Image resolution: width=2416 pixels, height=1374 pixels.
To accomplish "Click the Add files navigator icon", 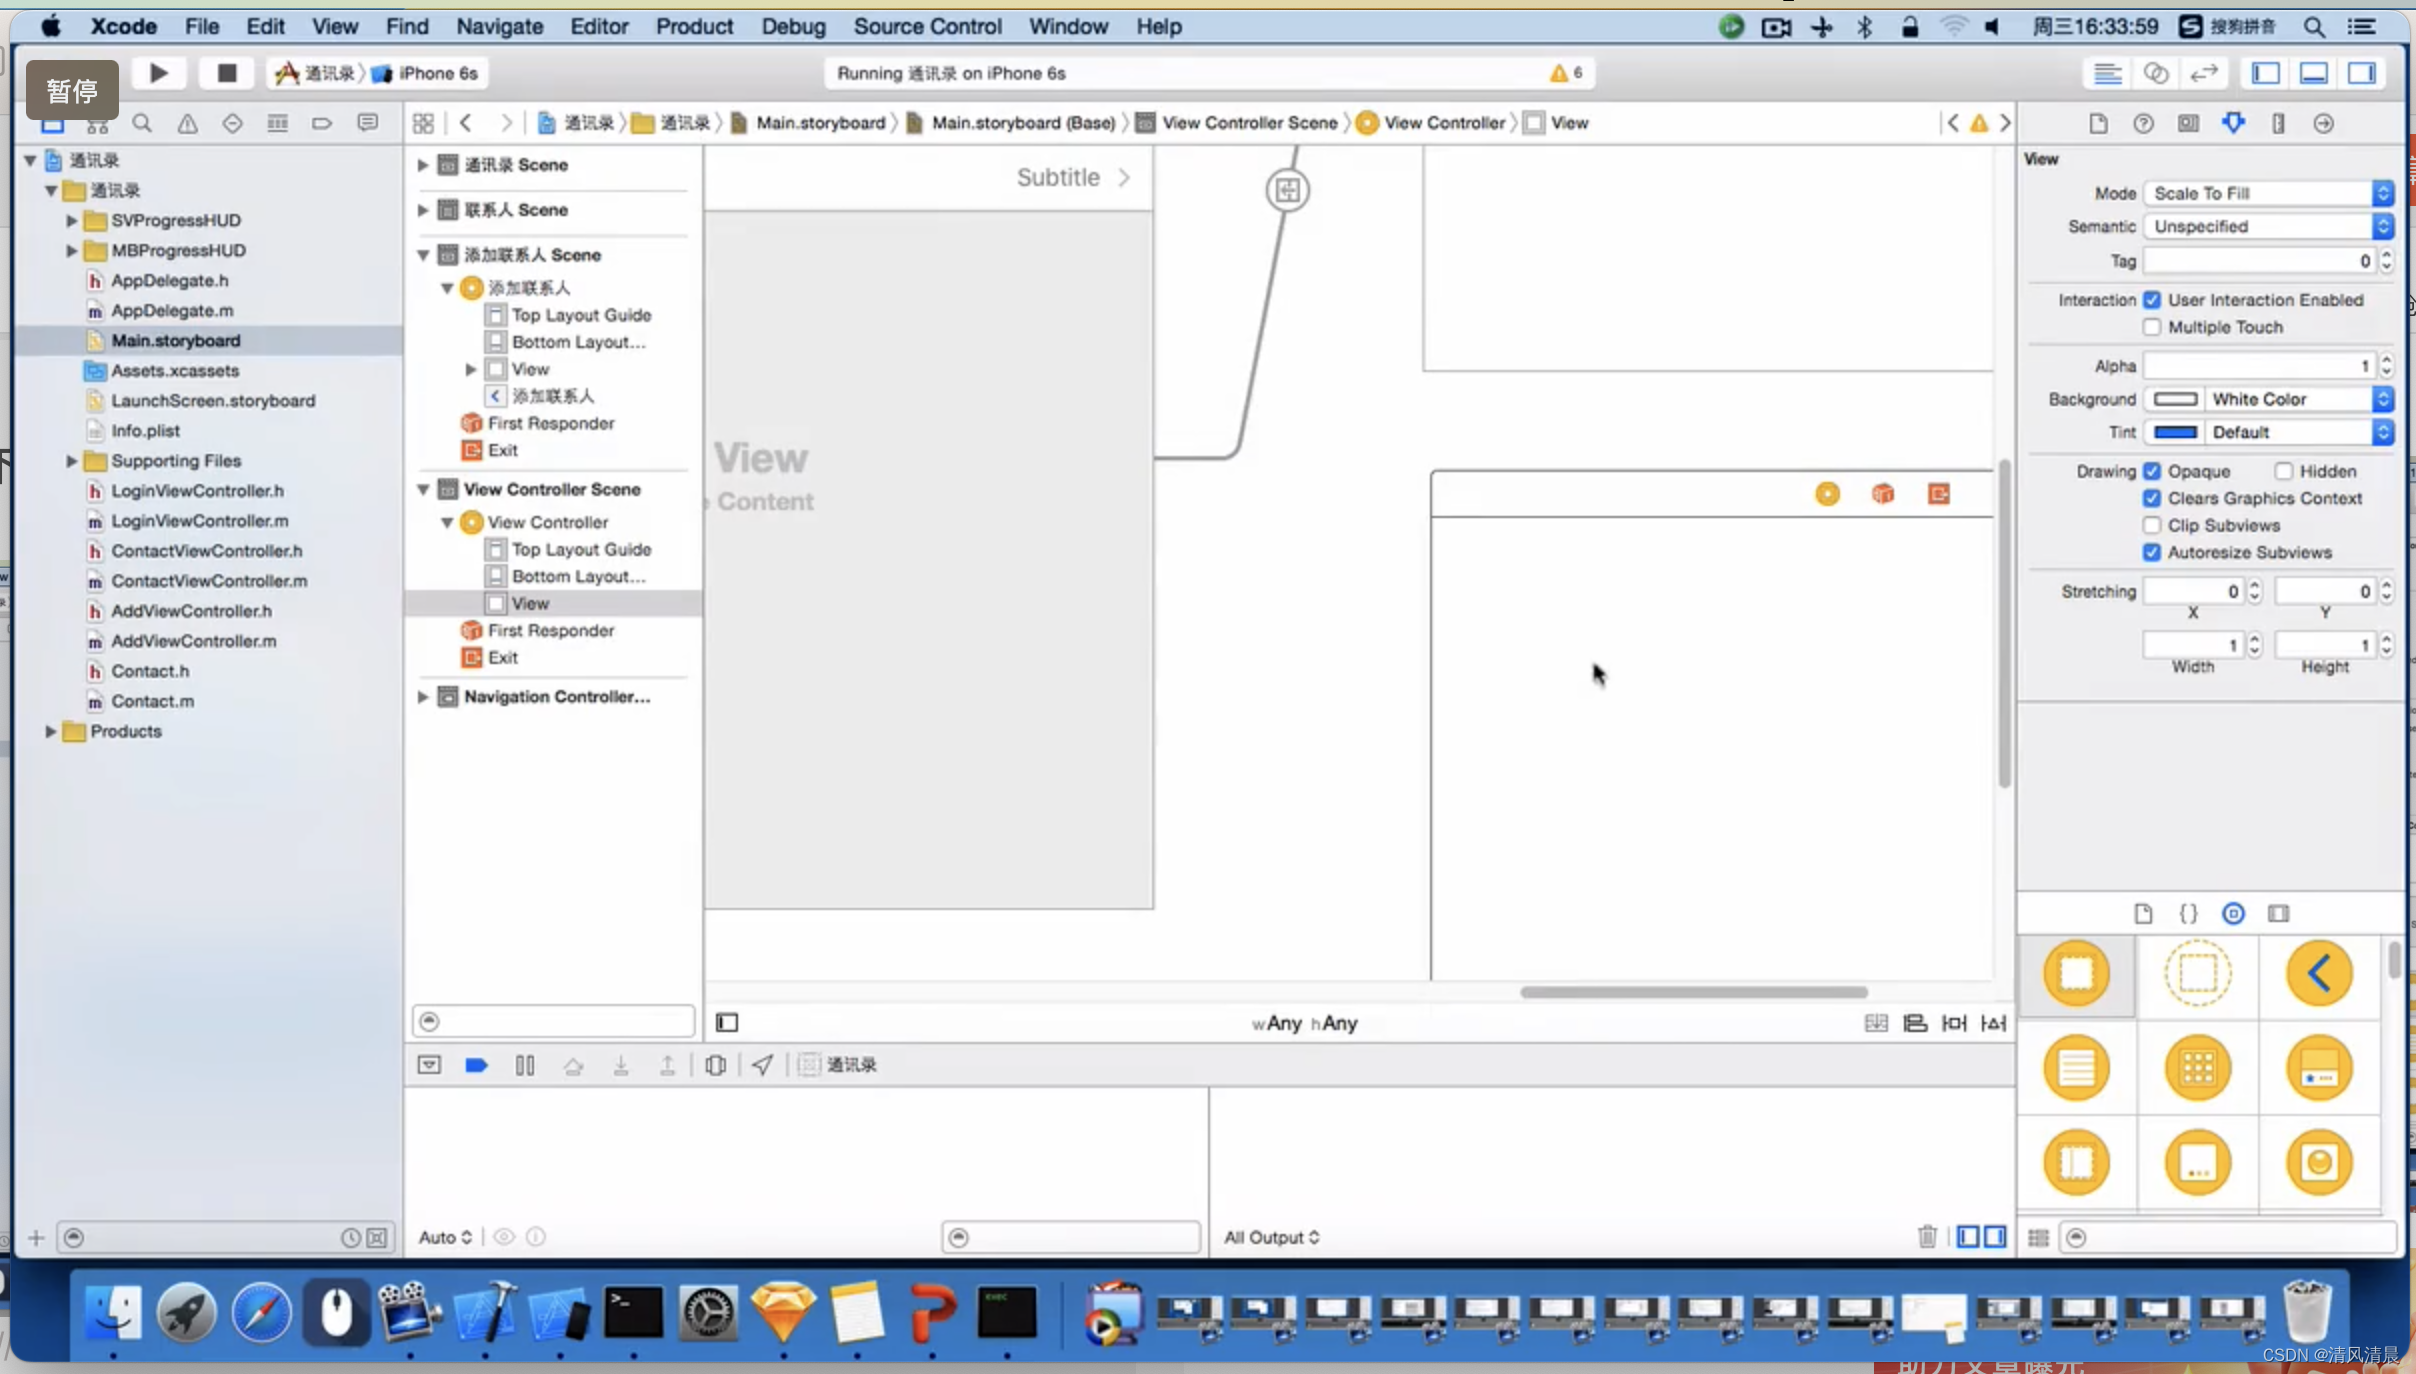I will coord(35,1236).
